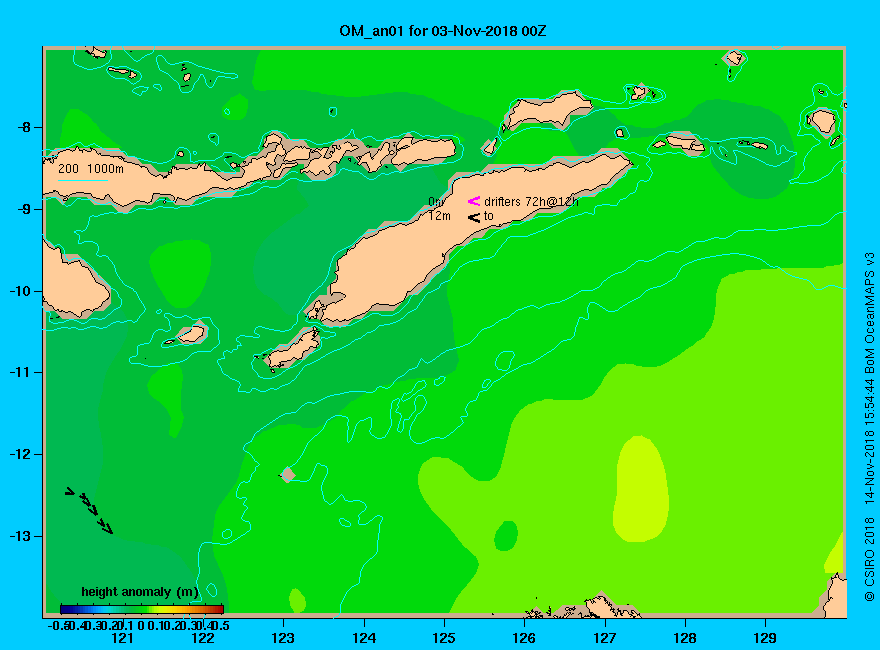
Task: Click latitude axis label -9
Action: click(x=24, y=209)
